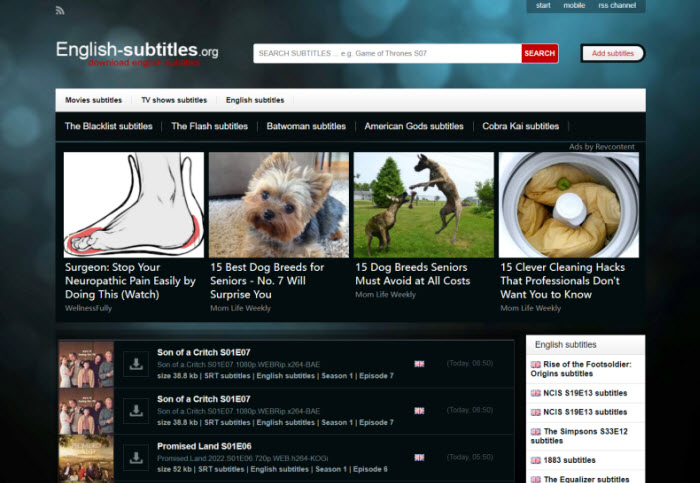Open the foot neuropathic pain ad image
Screen dimensions: 700x483
coord(134,205)
